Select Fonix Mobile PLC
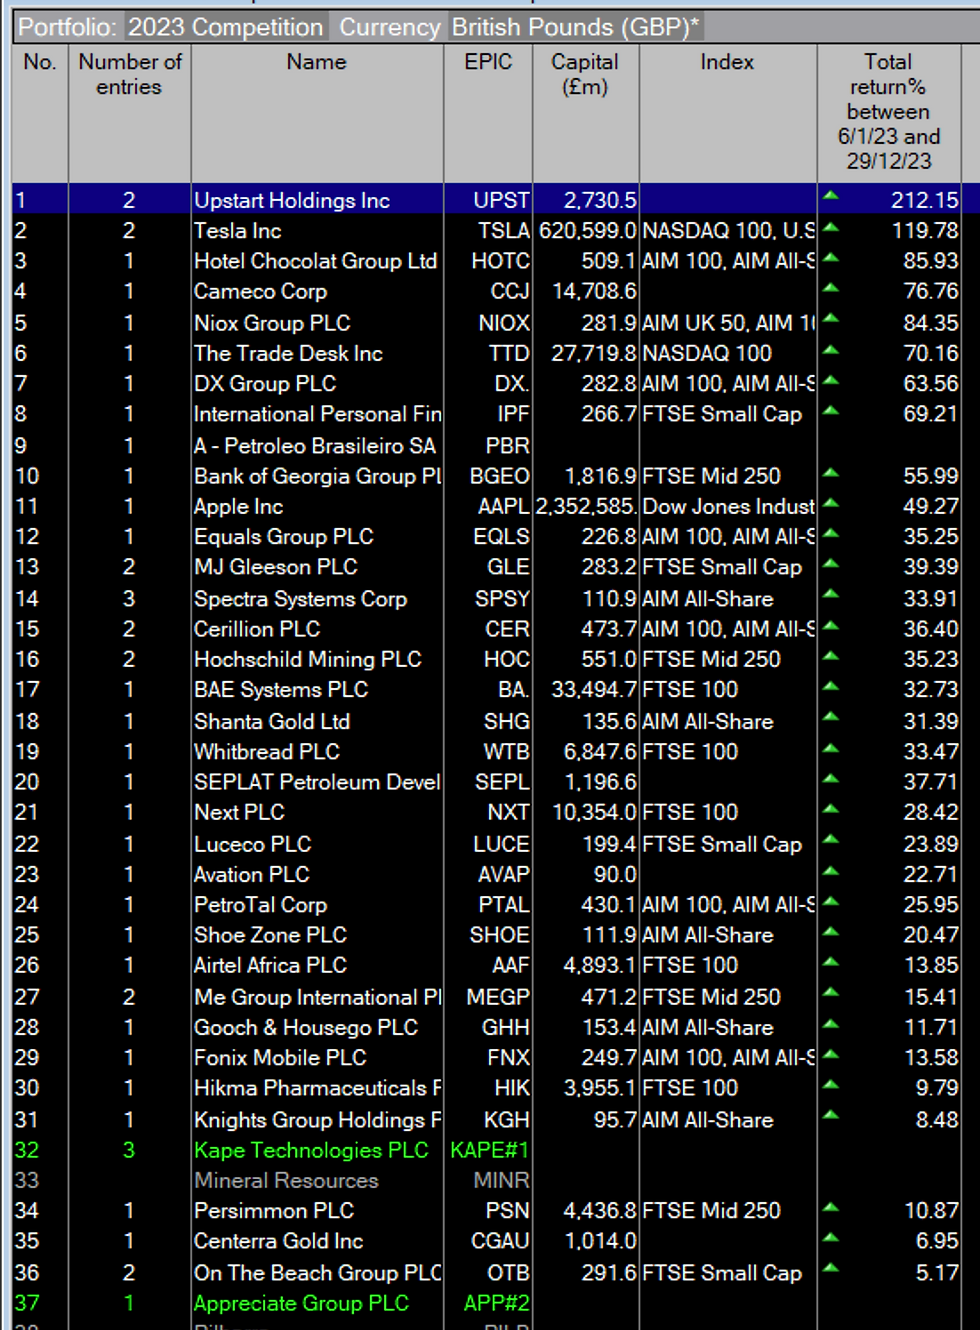980x1330 pixels. pyautogui.click(x=280, y=1057)
